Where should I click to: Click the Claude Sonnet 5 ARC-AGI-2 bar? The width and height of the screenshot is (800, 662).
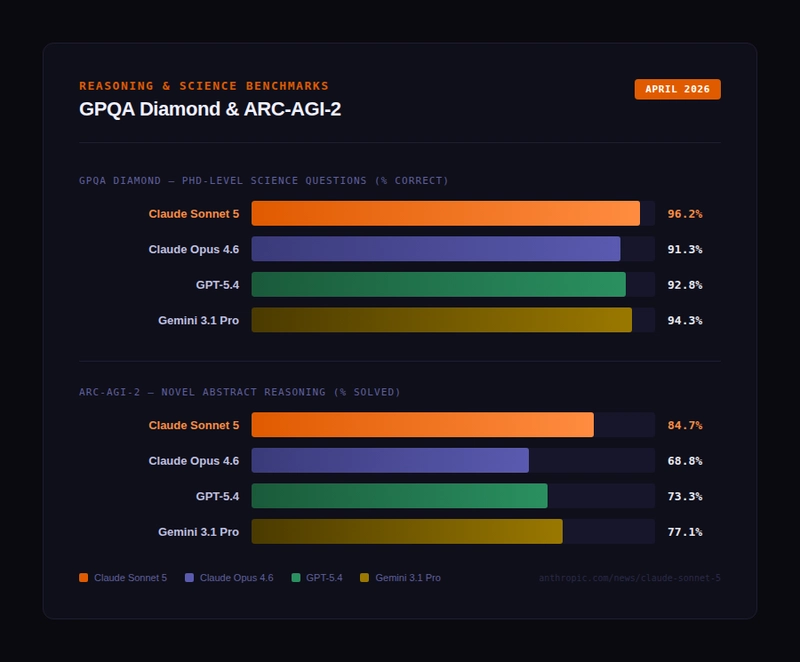click(x=422, y=425)
